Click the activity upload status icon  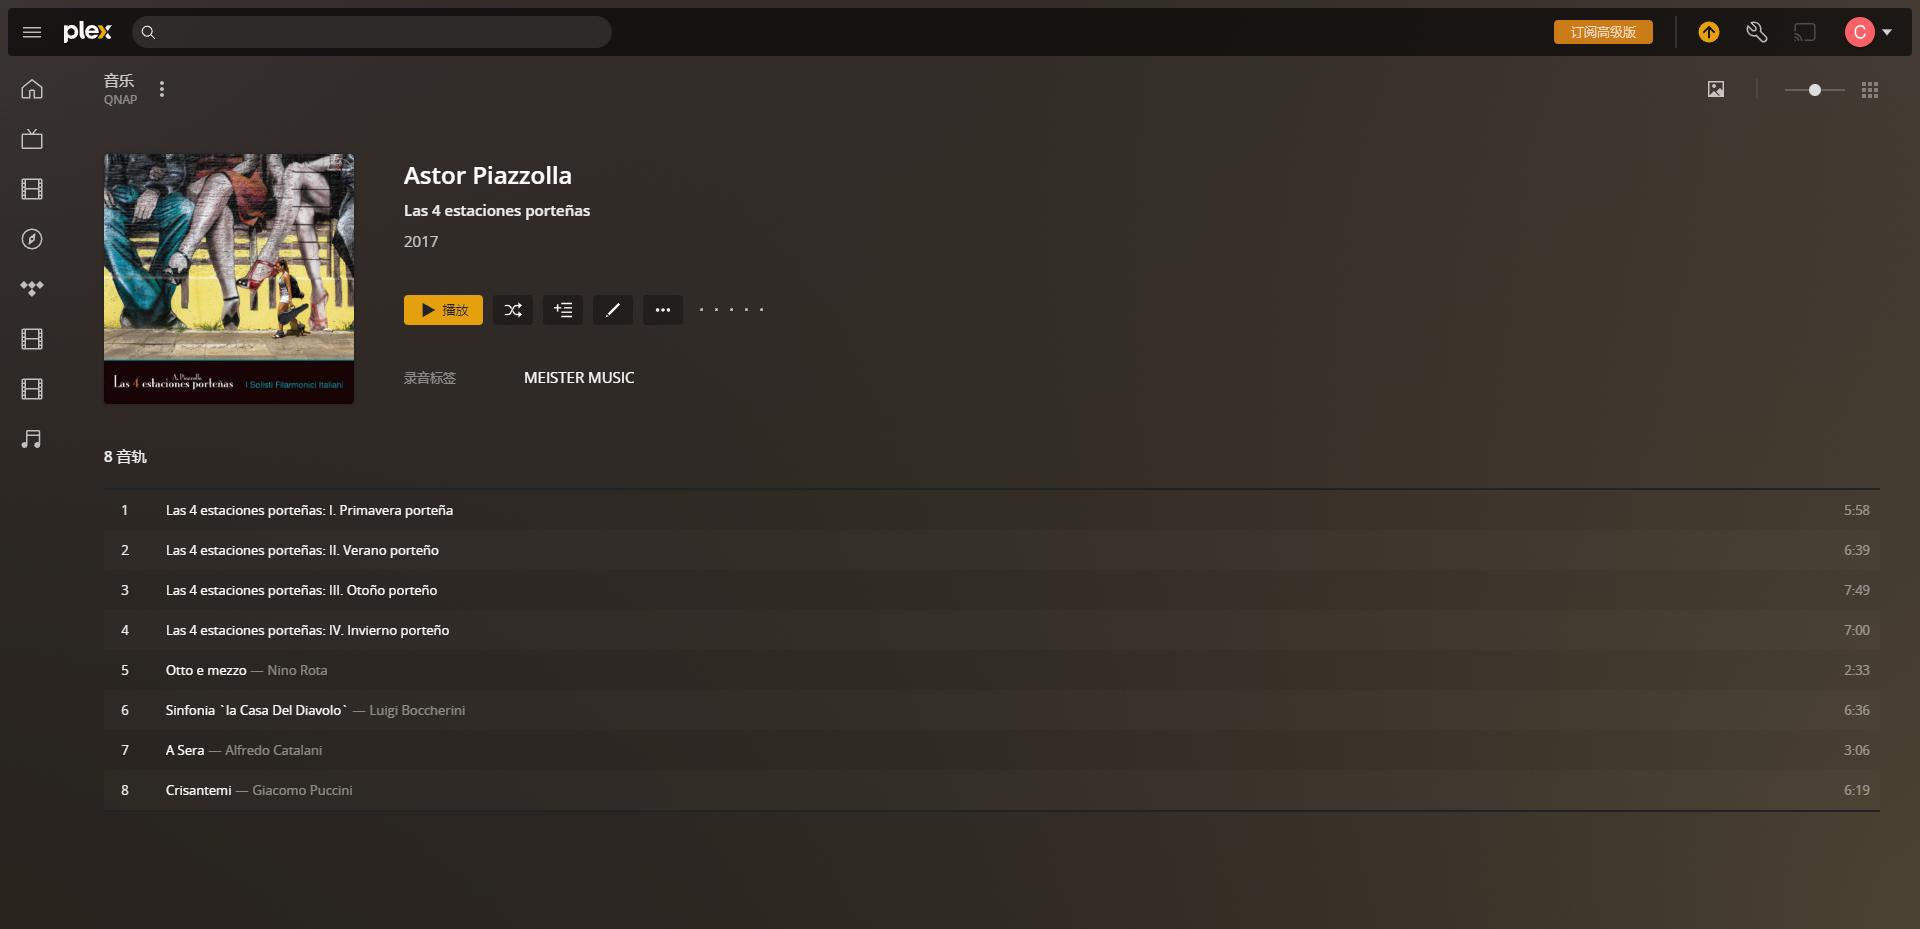click(x=1709, y=32)
